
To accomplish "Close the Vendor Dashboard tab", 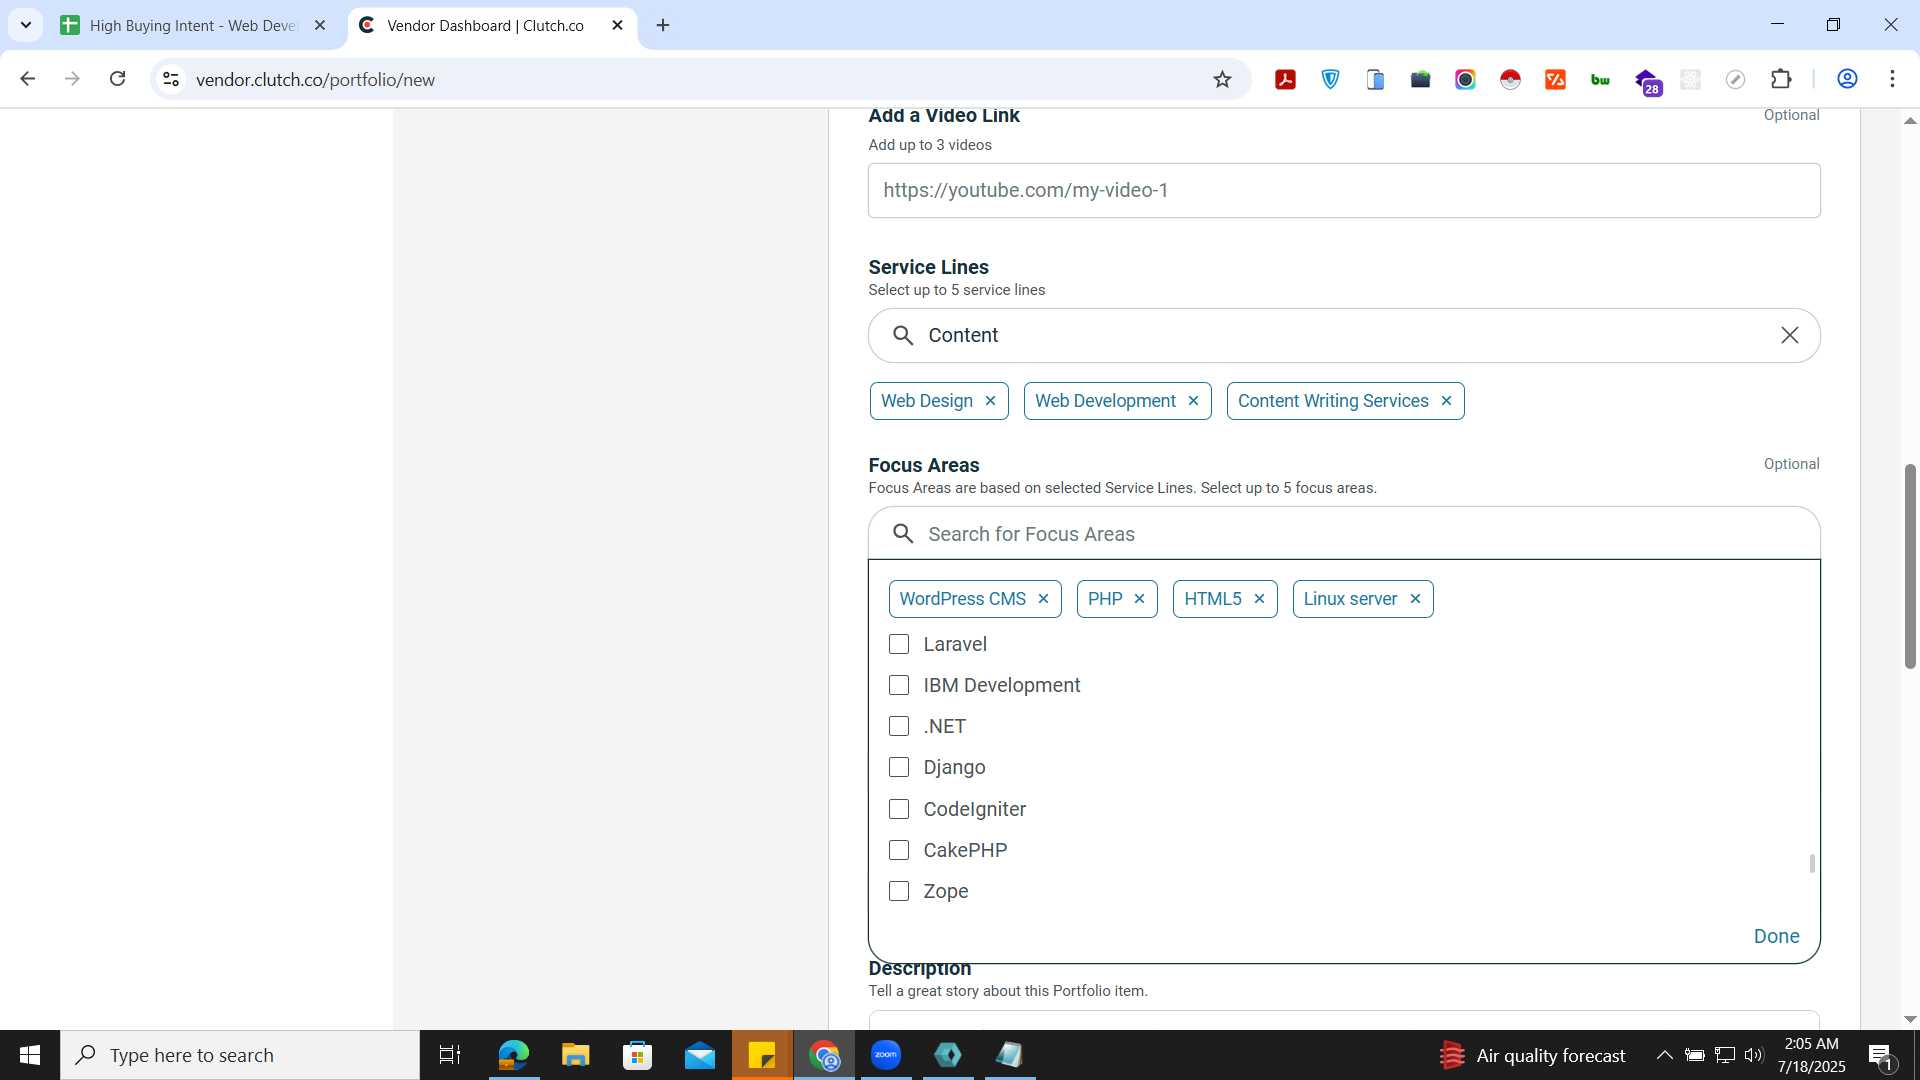I will [617, 26].
